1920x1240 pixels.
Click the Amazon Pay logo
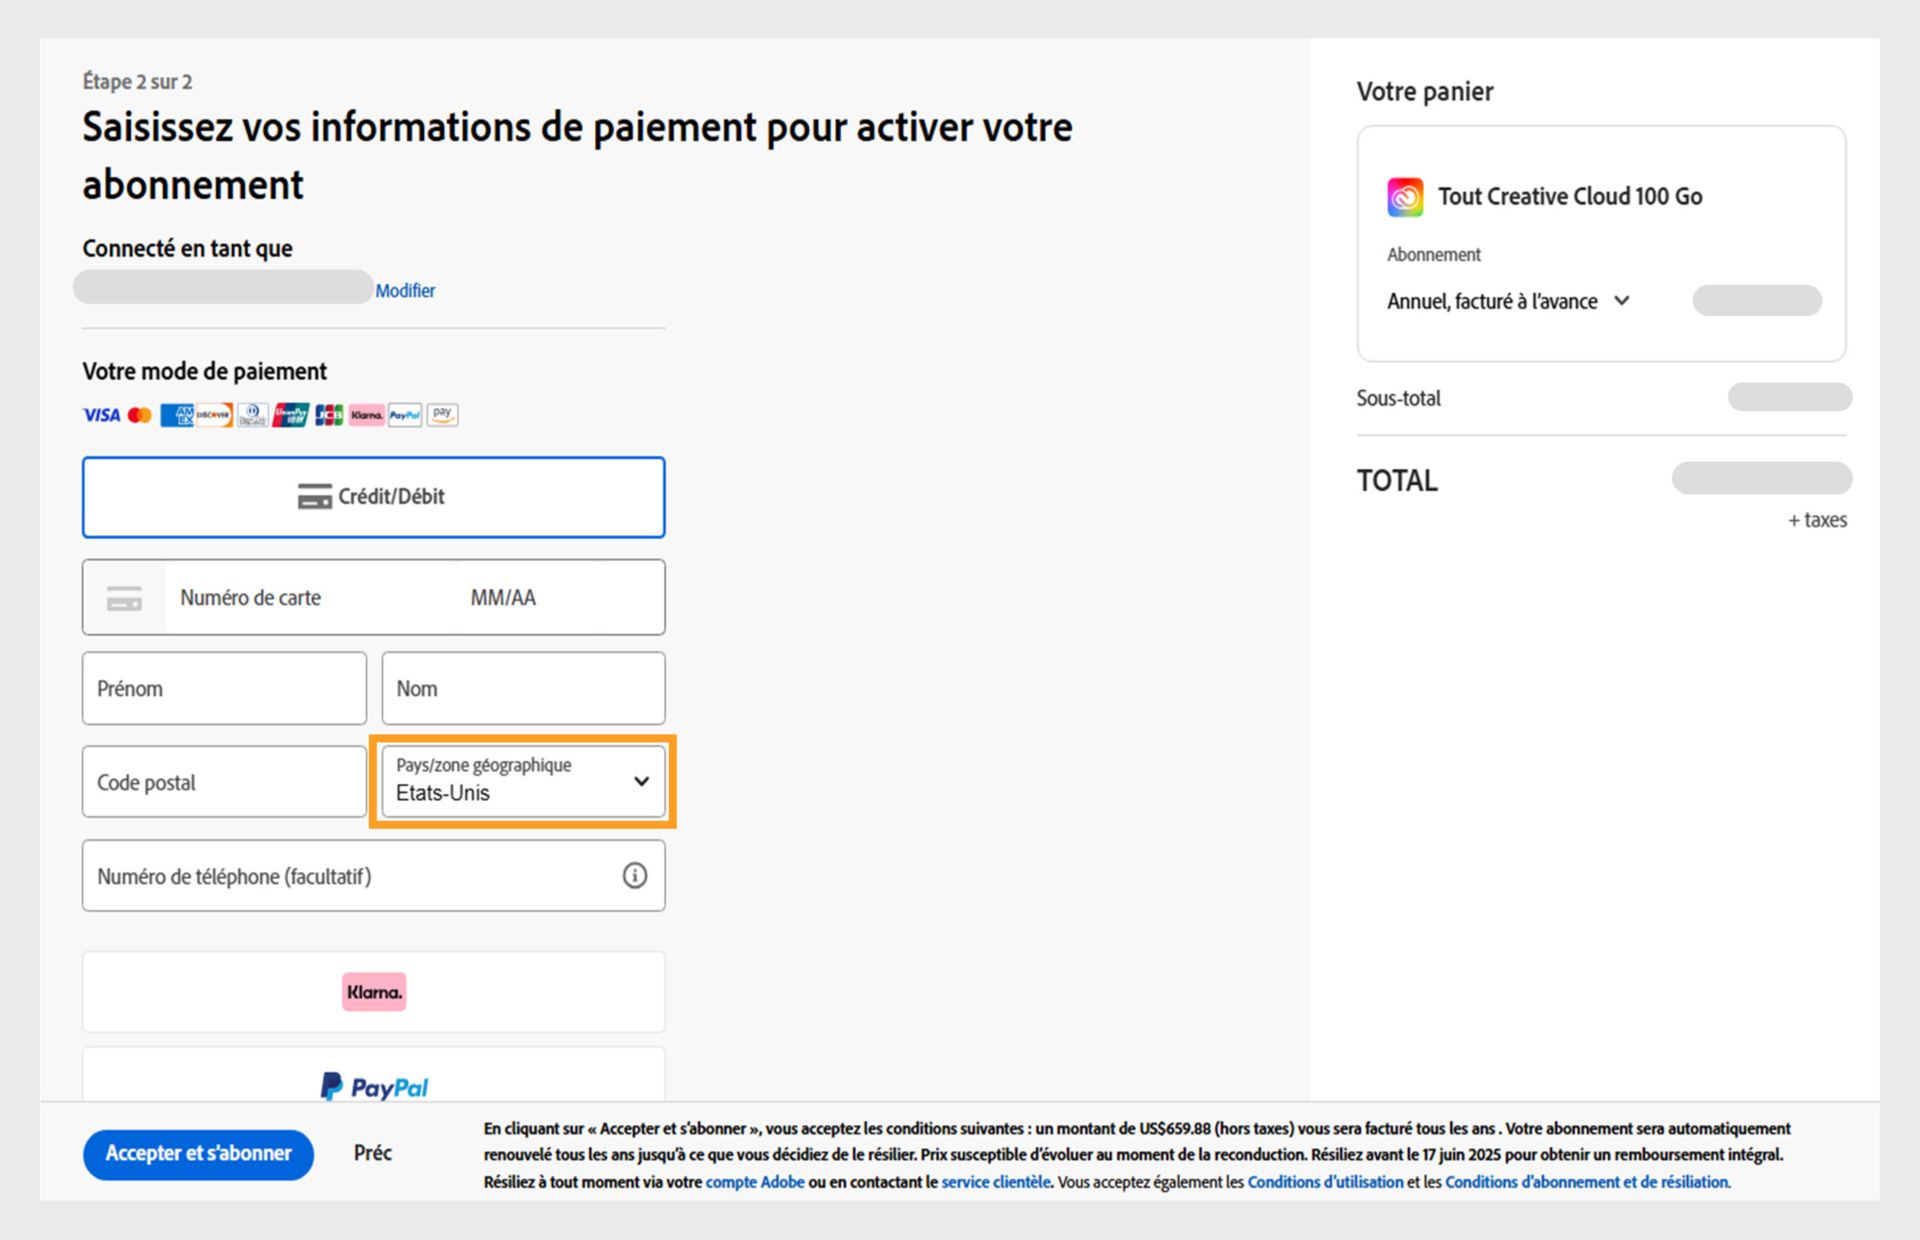(442, 415)
